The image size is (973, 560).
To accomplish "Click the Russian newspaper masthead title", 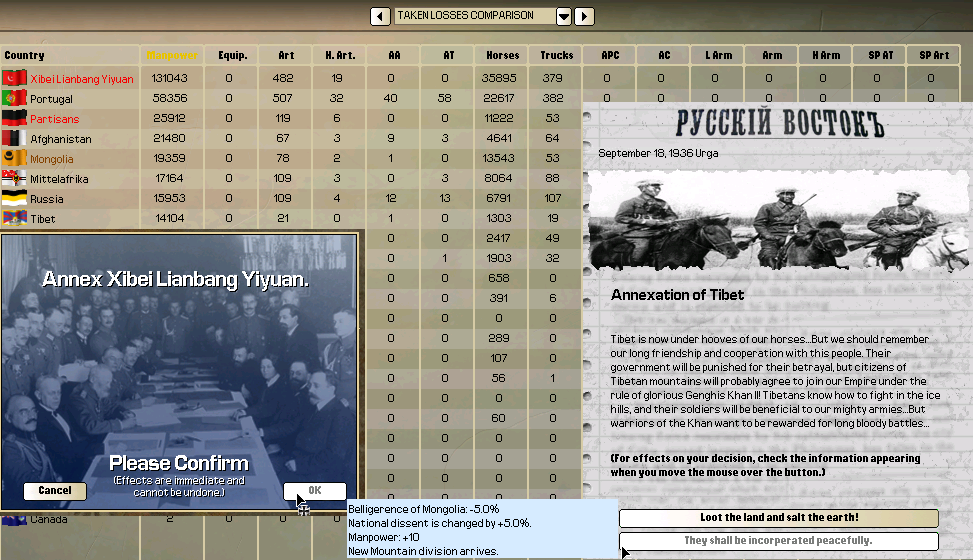I will pyautogui.click(x=779, y=122).
